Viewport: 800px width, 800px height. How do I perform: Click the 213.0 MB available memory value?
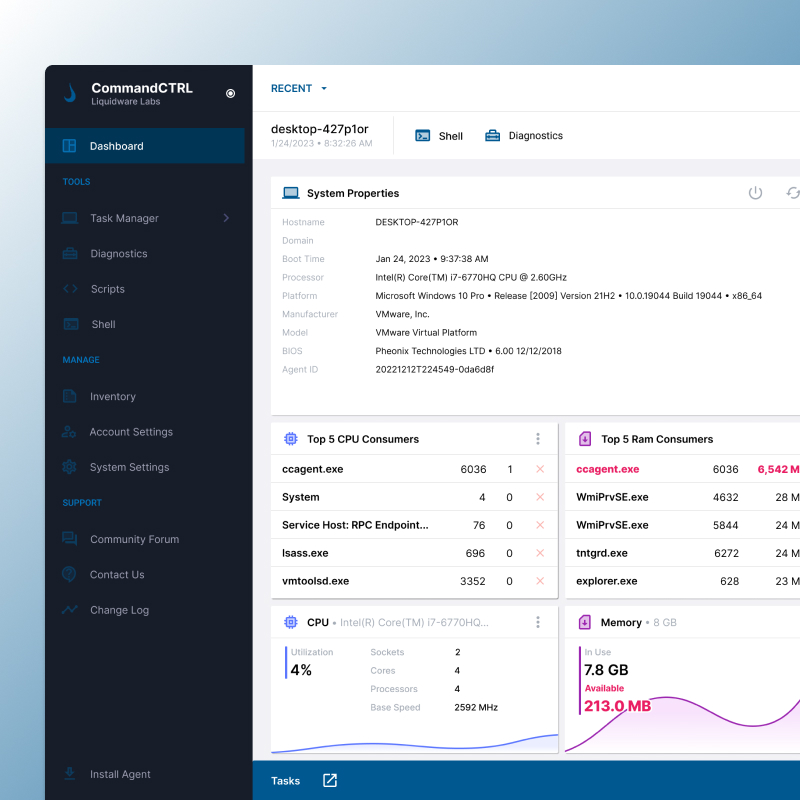point(617,706)
